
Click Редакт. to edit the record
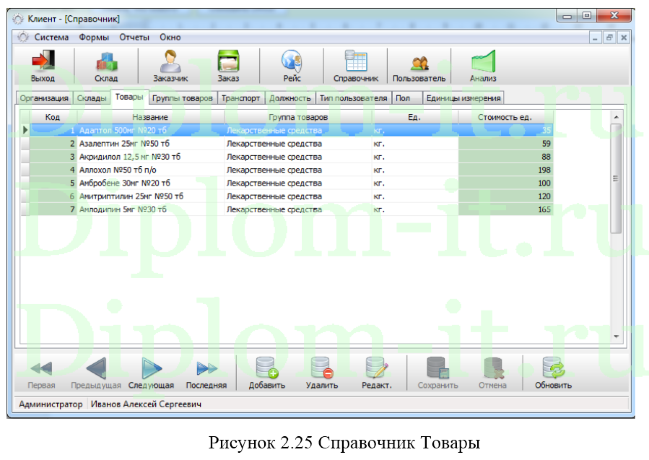pyautogui.click(x=376, y=372)
